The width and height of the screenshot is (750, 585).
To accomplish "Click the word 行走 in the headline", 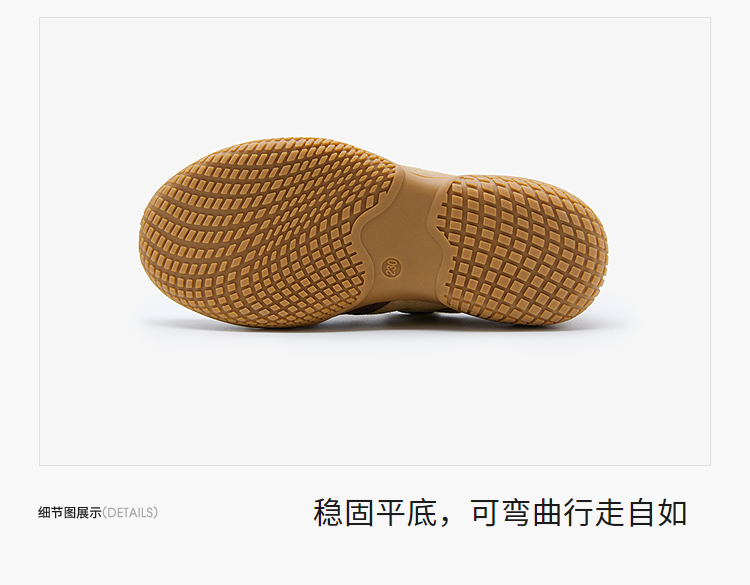I will tap(595, 513).
